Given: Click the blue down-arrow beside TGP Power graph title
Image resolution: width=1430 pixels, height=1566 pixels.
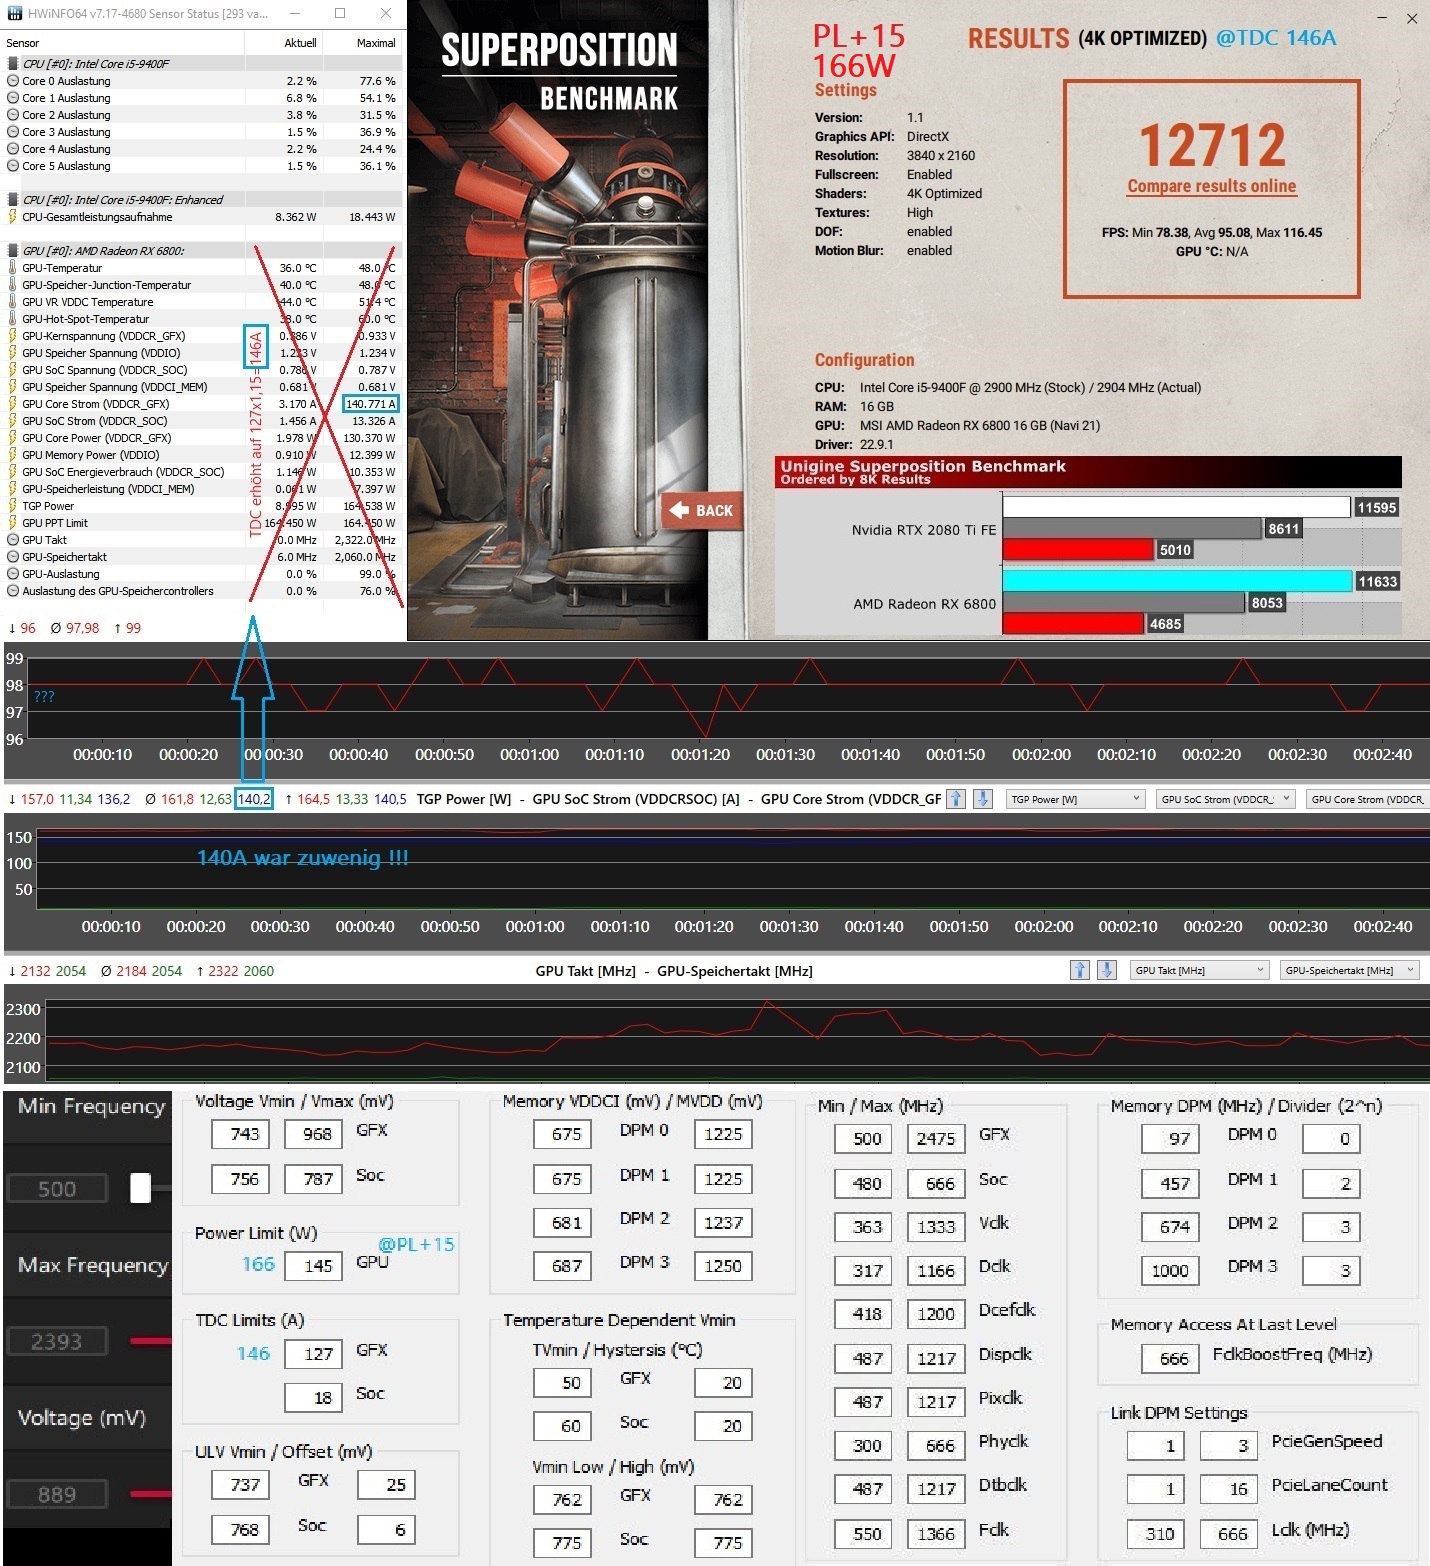Looking at the screenshot, I should point(982,798).
